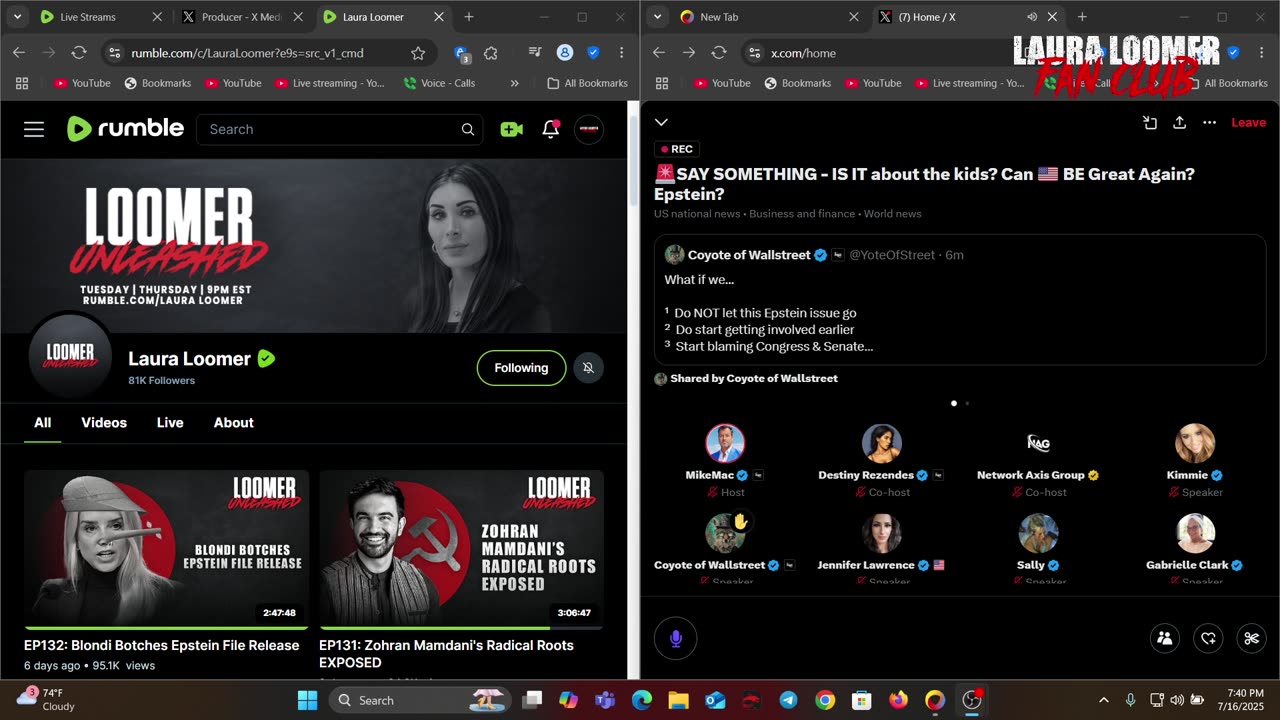Viewport: 1280px width, 720px height.
Task: Collapse the X Space with the chevron
Action: click(x=661, y=122)
